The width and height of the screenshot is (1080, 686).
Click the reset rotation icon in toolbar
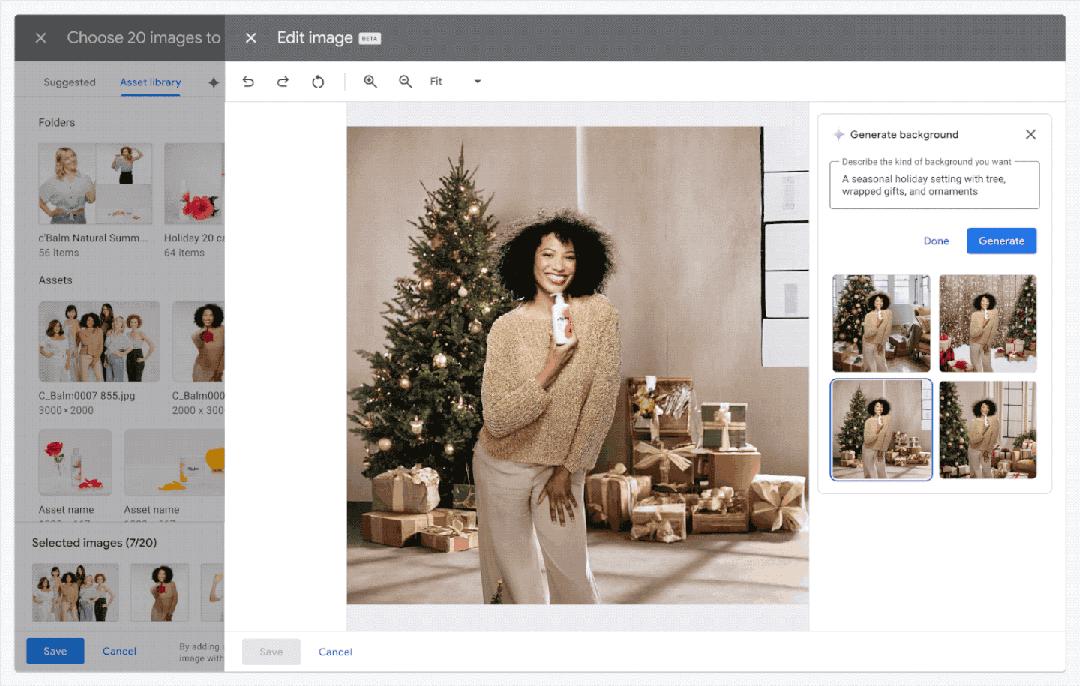point(318,81)
